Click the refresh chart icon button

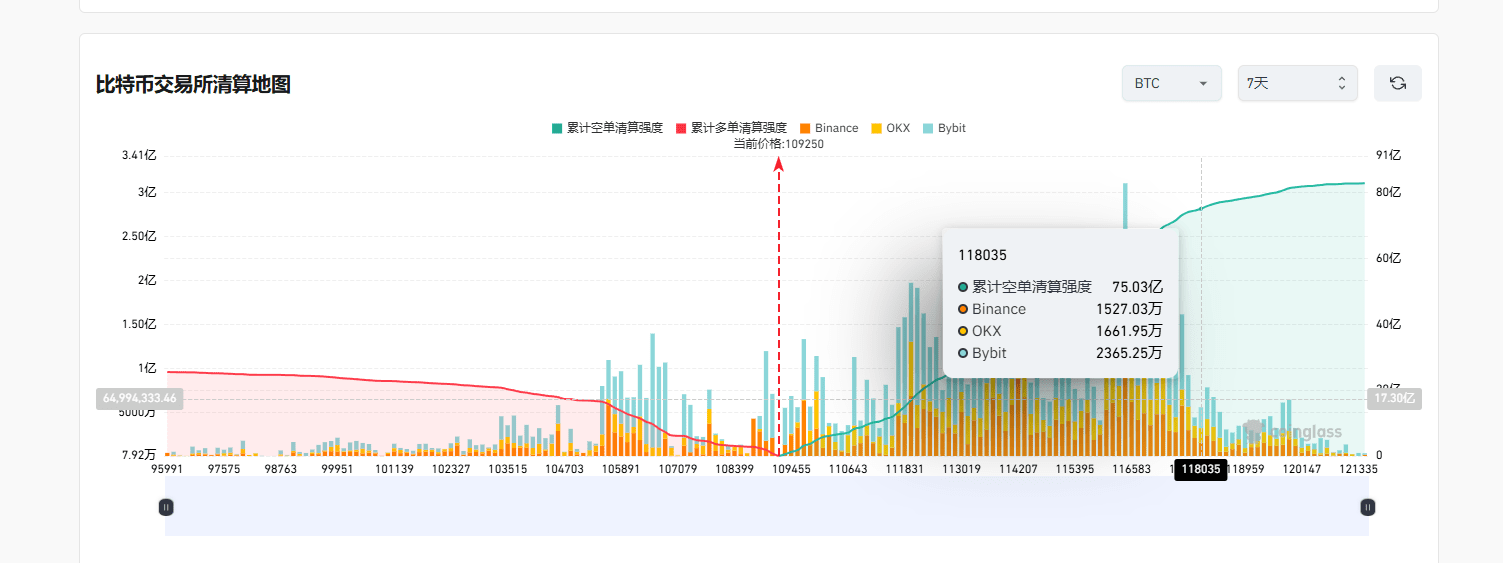pos(1397,83)
